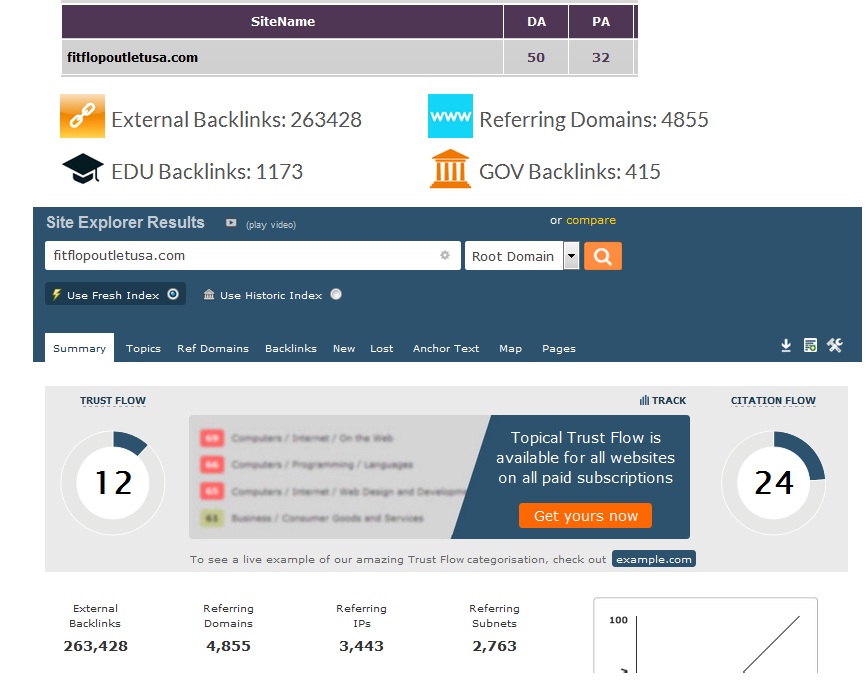This screenshot has height=690, width=866.
Task: Click the 4,855 referring domains value
Action: [228, 646]
